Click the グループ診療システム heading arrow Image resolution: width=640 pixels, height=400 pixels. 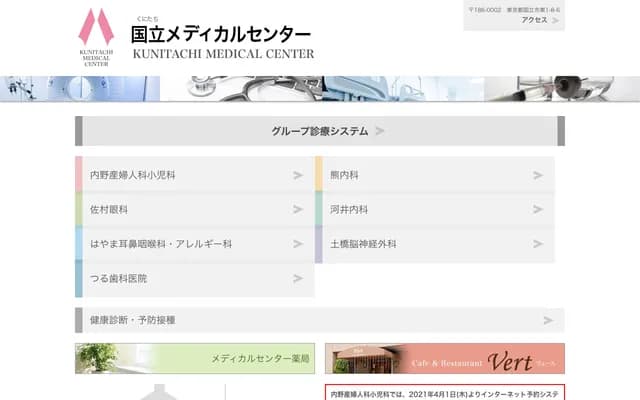(380, 131)
